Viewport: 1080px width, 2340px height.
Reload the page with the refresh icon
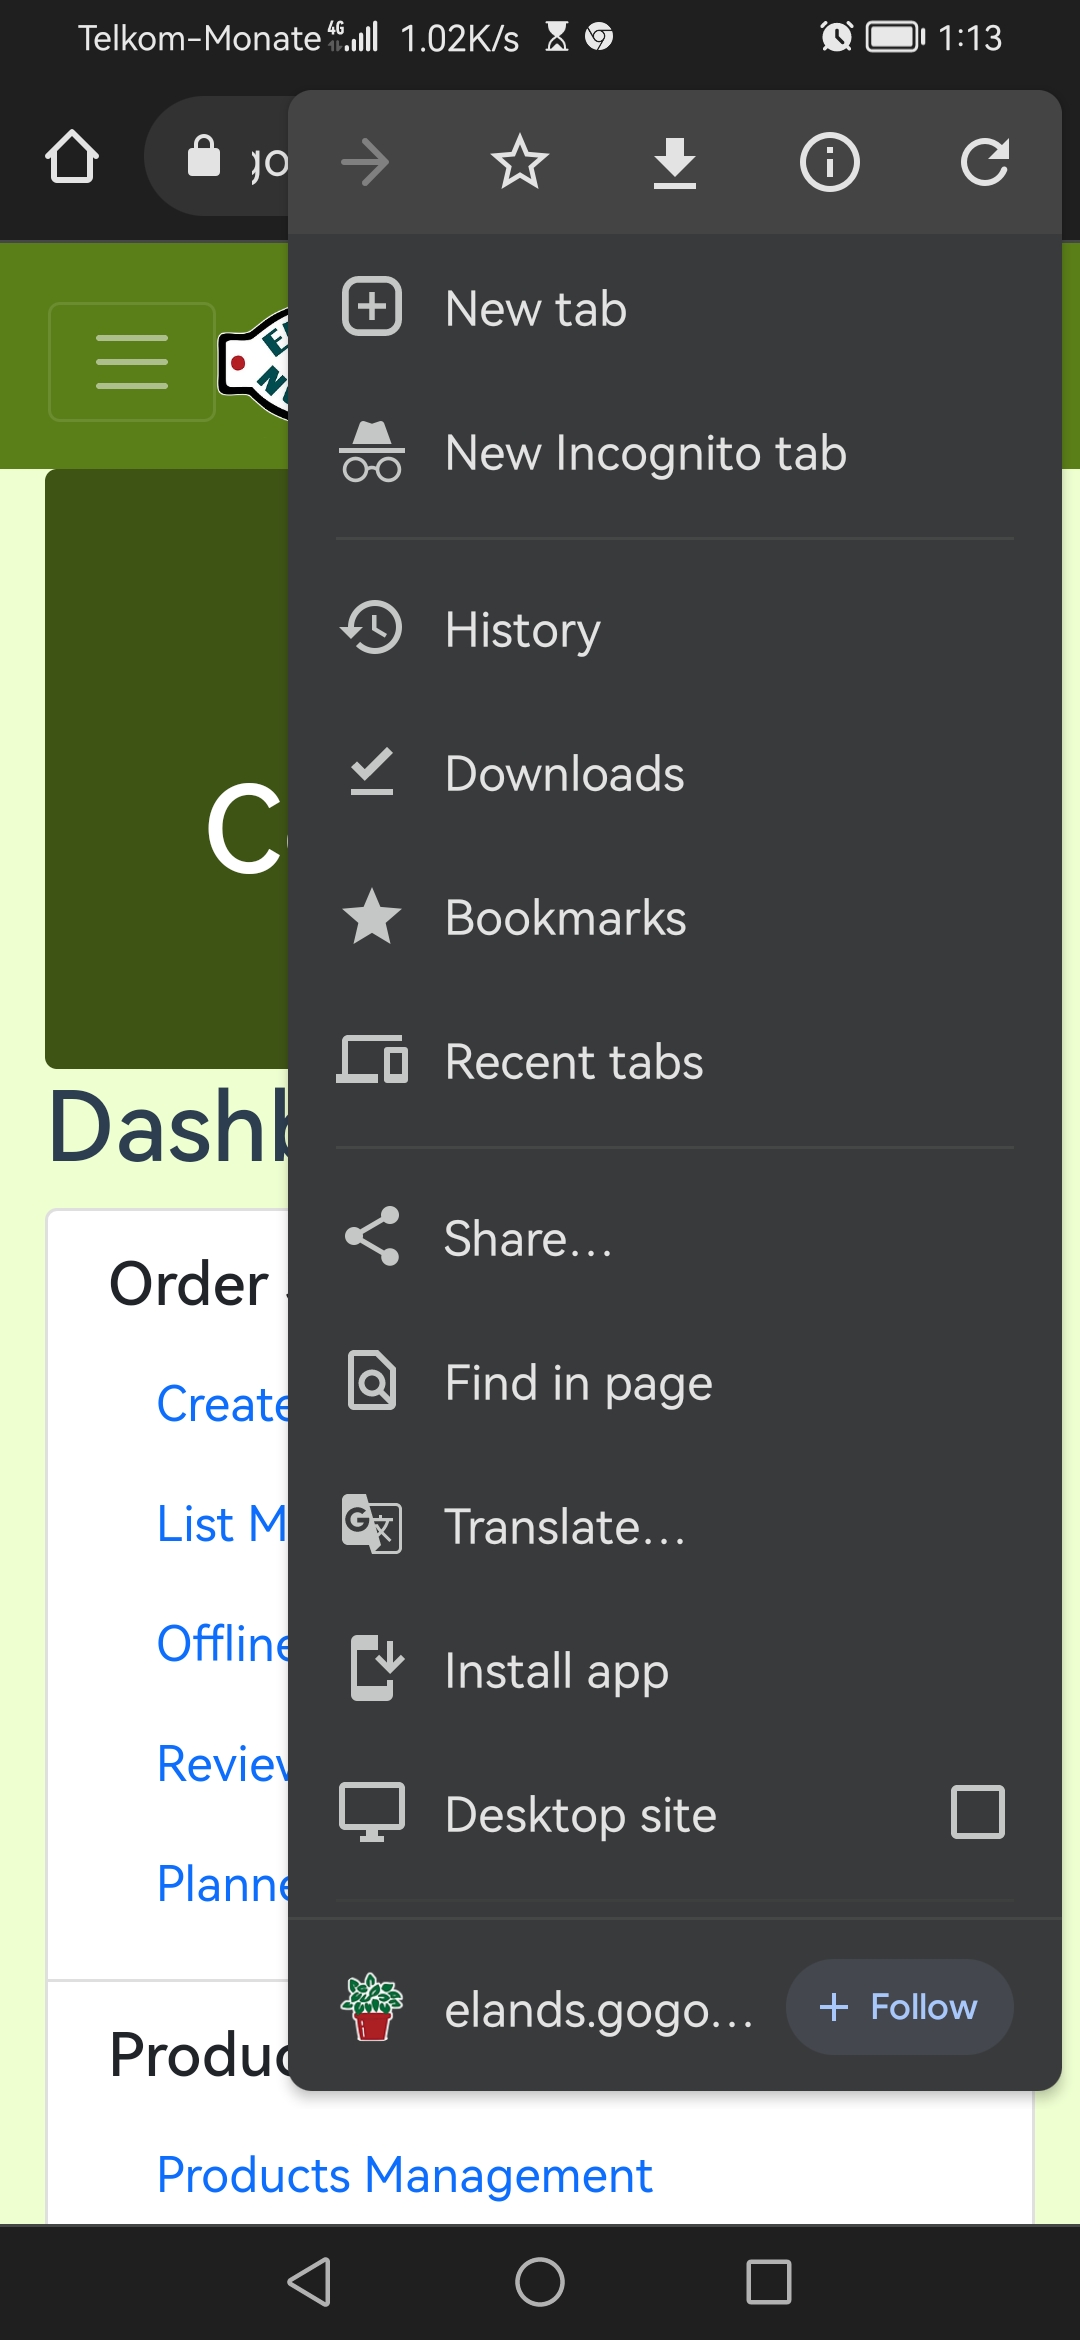pyautogui.click(x=984, y=162)
